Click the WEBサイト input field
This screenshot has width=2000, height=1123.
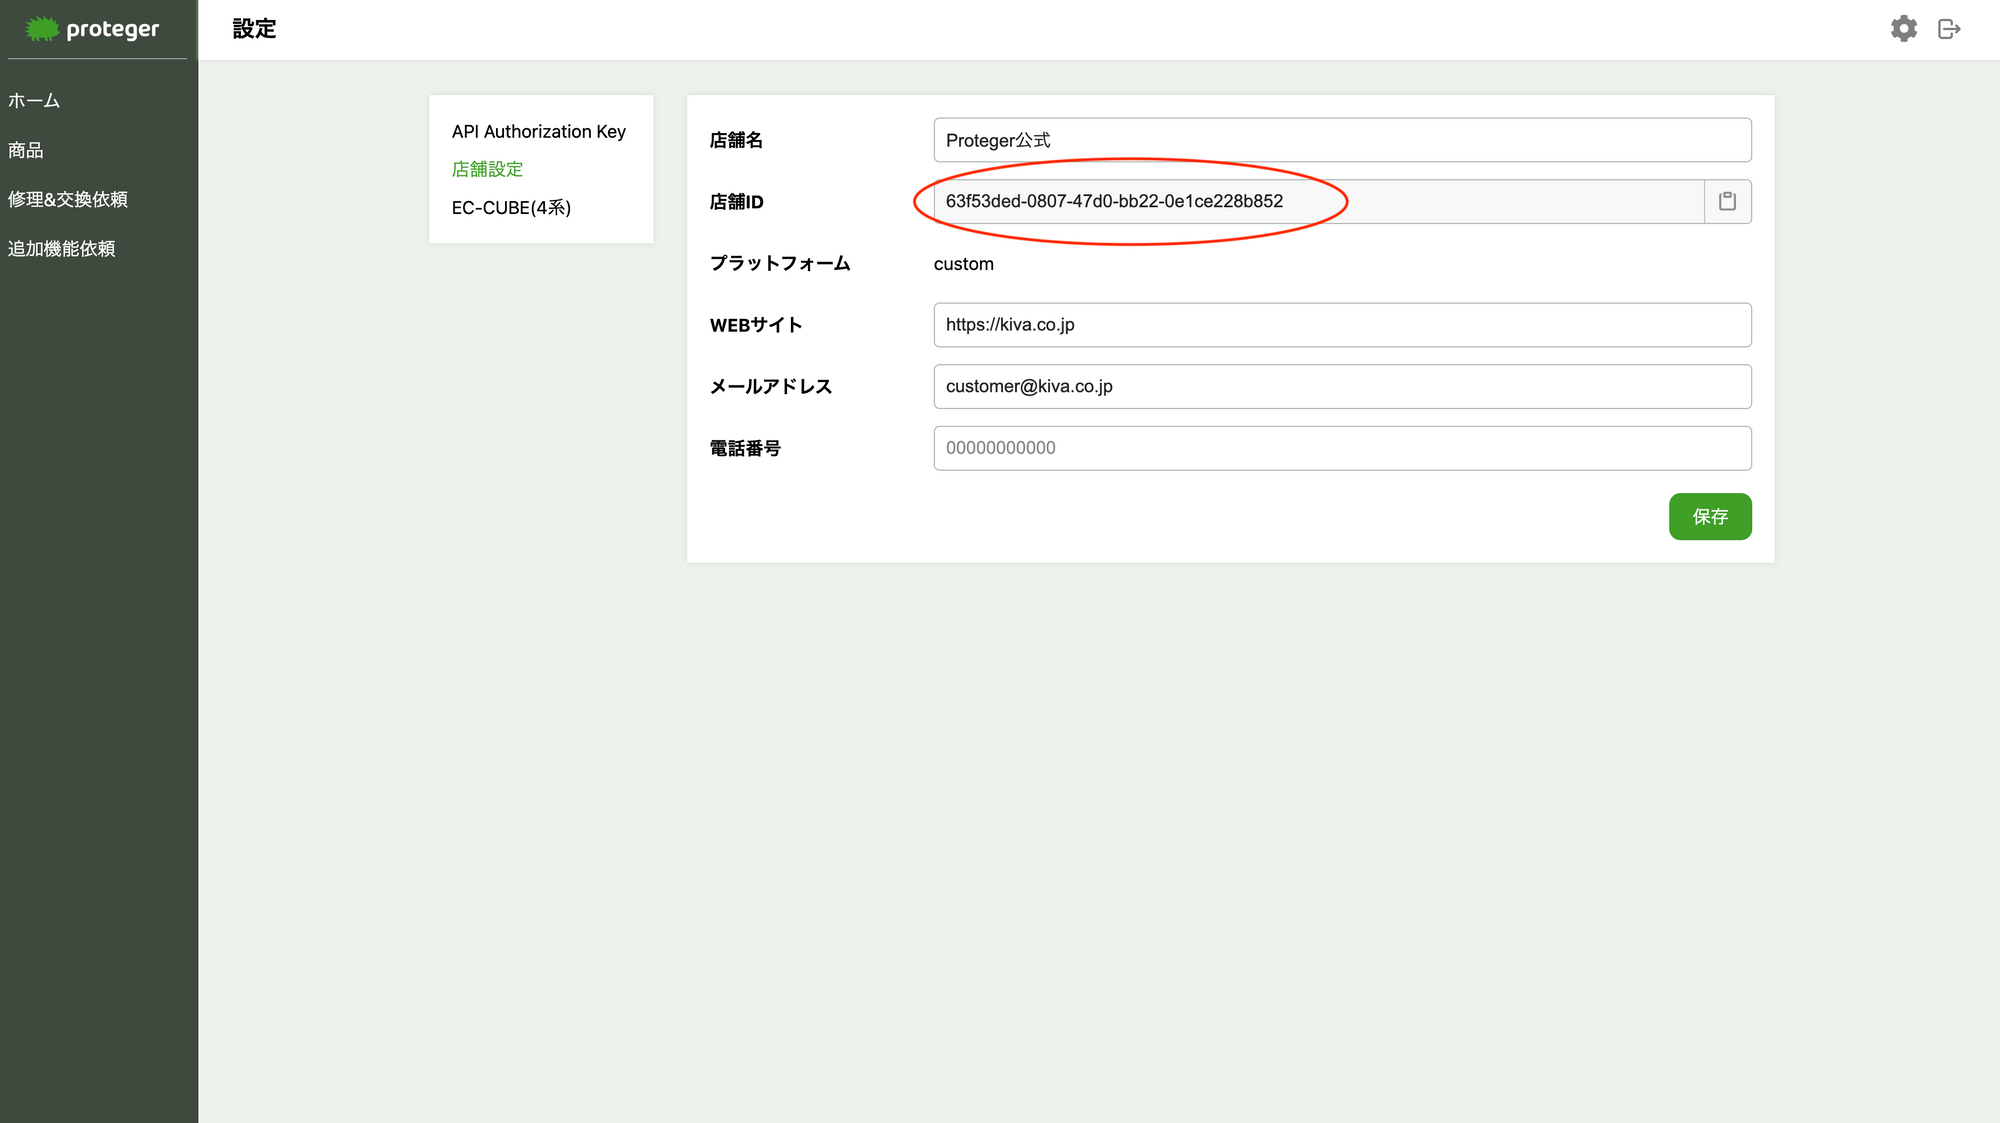click(x=1342, y=325)
